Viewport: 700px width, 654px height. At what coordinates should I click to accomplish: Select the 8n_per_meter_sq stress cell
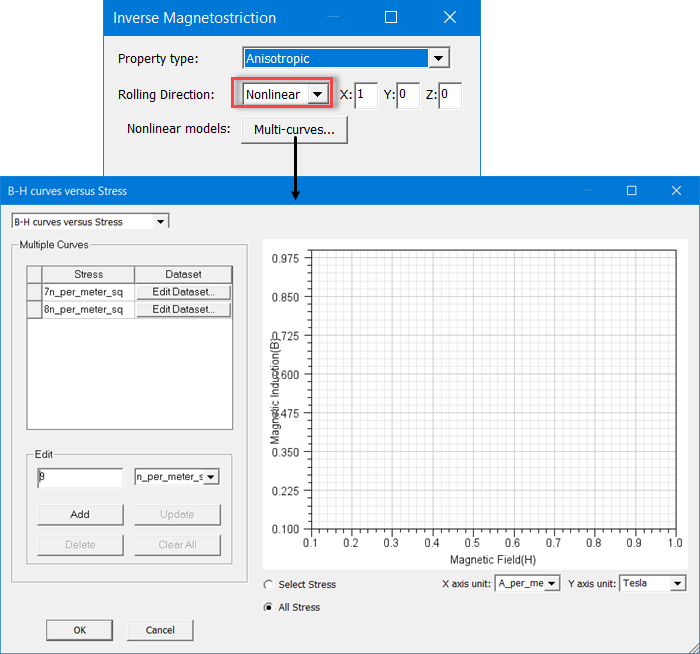coord(88,309)
